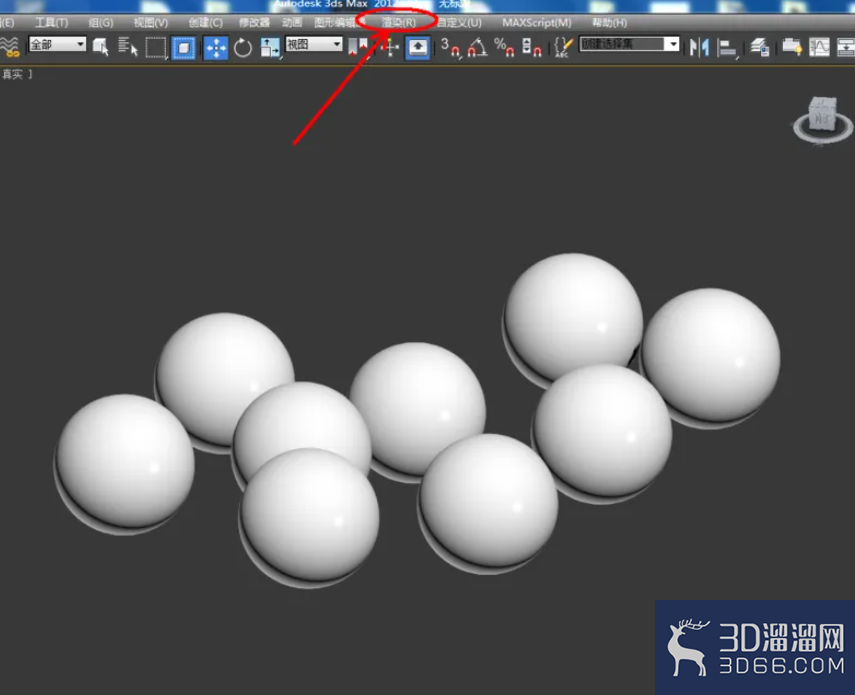The height and width of the screenshot is (695, 855).
Task: Click the 真实 viewport shading label
Action: [x=12, y=74]
